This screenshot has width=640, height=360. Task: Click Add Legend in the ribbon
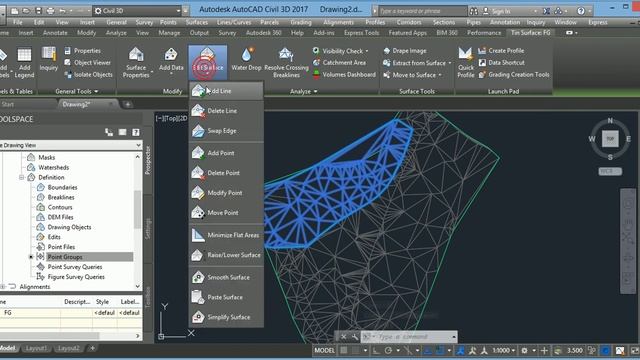(24, 62)
